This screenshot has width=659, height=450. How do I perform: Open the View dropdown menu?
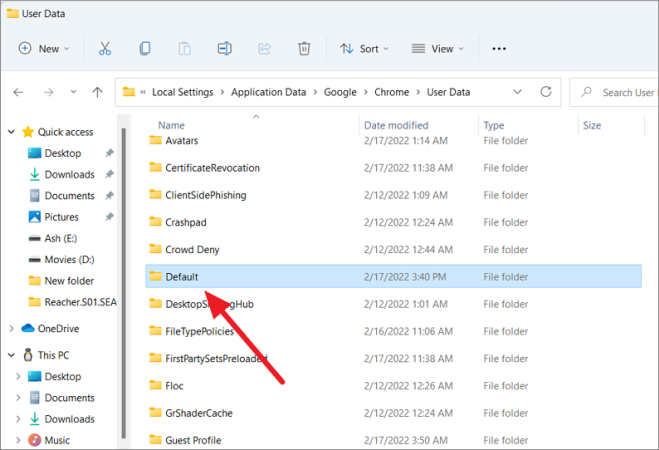pyautogui.click(x=438, y=49)
